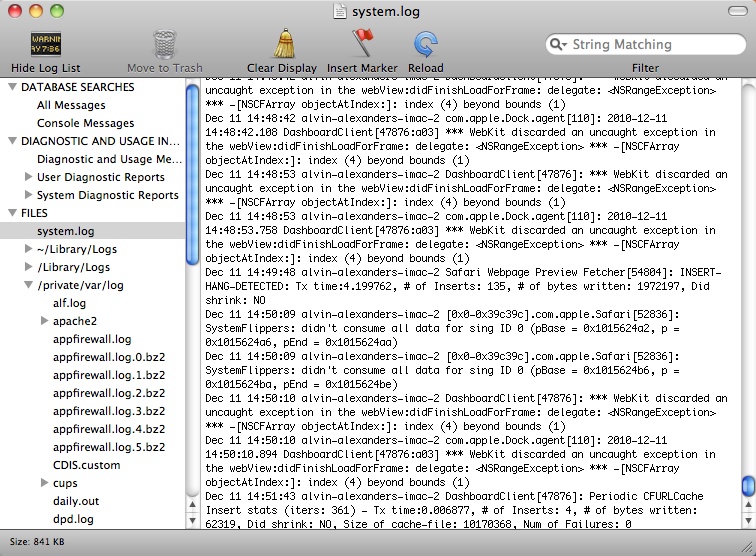Collapse the DIAGNOSTIC AND USAGE section
Image resolution: width=756 pixels, height=556 pixels.
click(x=13, y=141)
